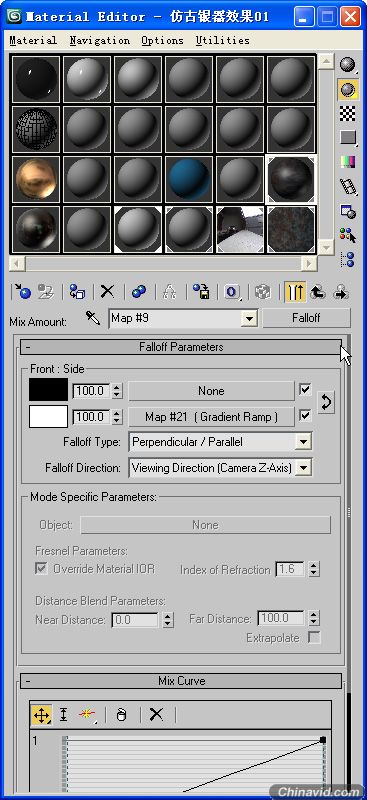Uncheck the None map enable checkbox
The width and height of the screenshot is (367, 800).
pyautogui.click(x=305, y=390)
